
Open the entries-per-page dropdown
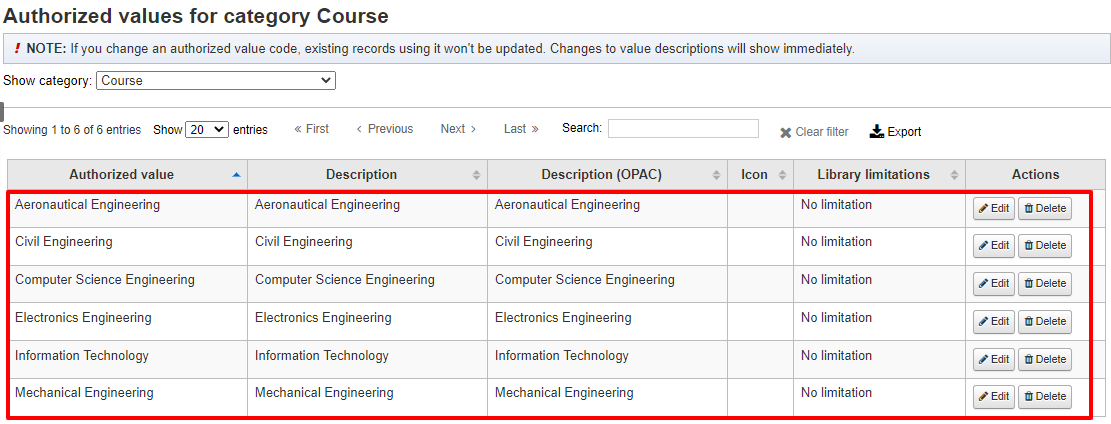click(x=207, y=130)
